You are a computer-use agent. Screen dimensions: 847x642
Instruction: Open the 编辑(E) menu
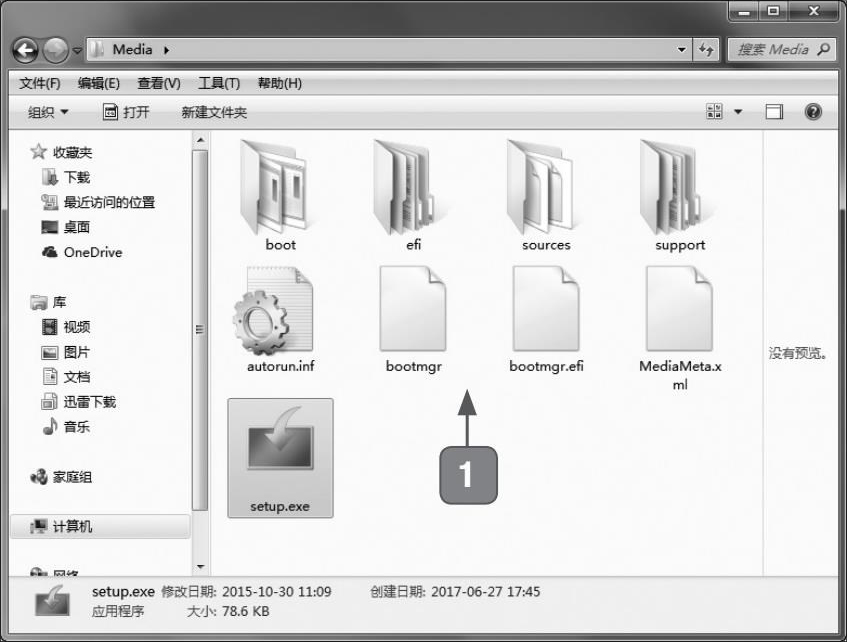click(x=98, y=83)
